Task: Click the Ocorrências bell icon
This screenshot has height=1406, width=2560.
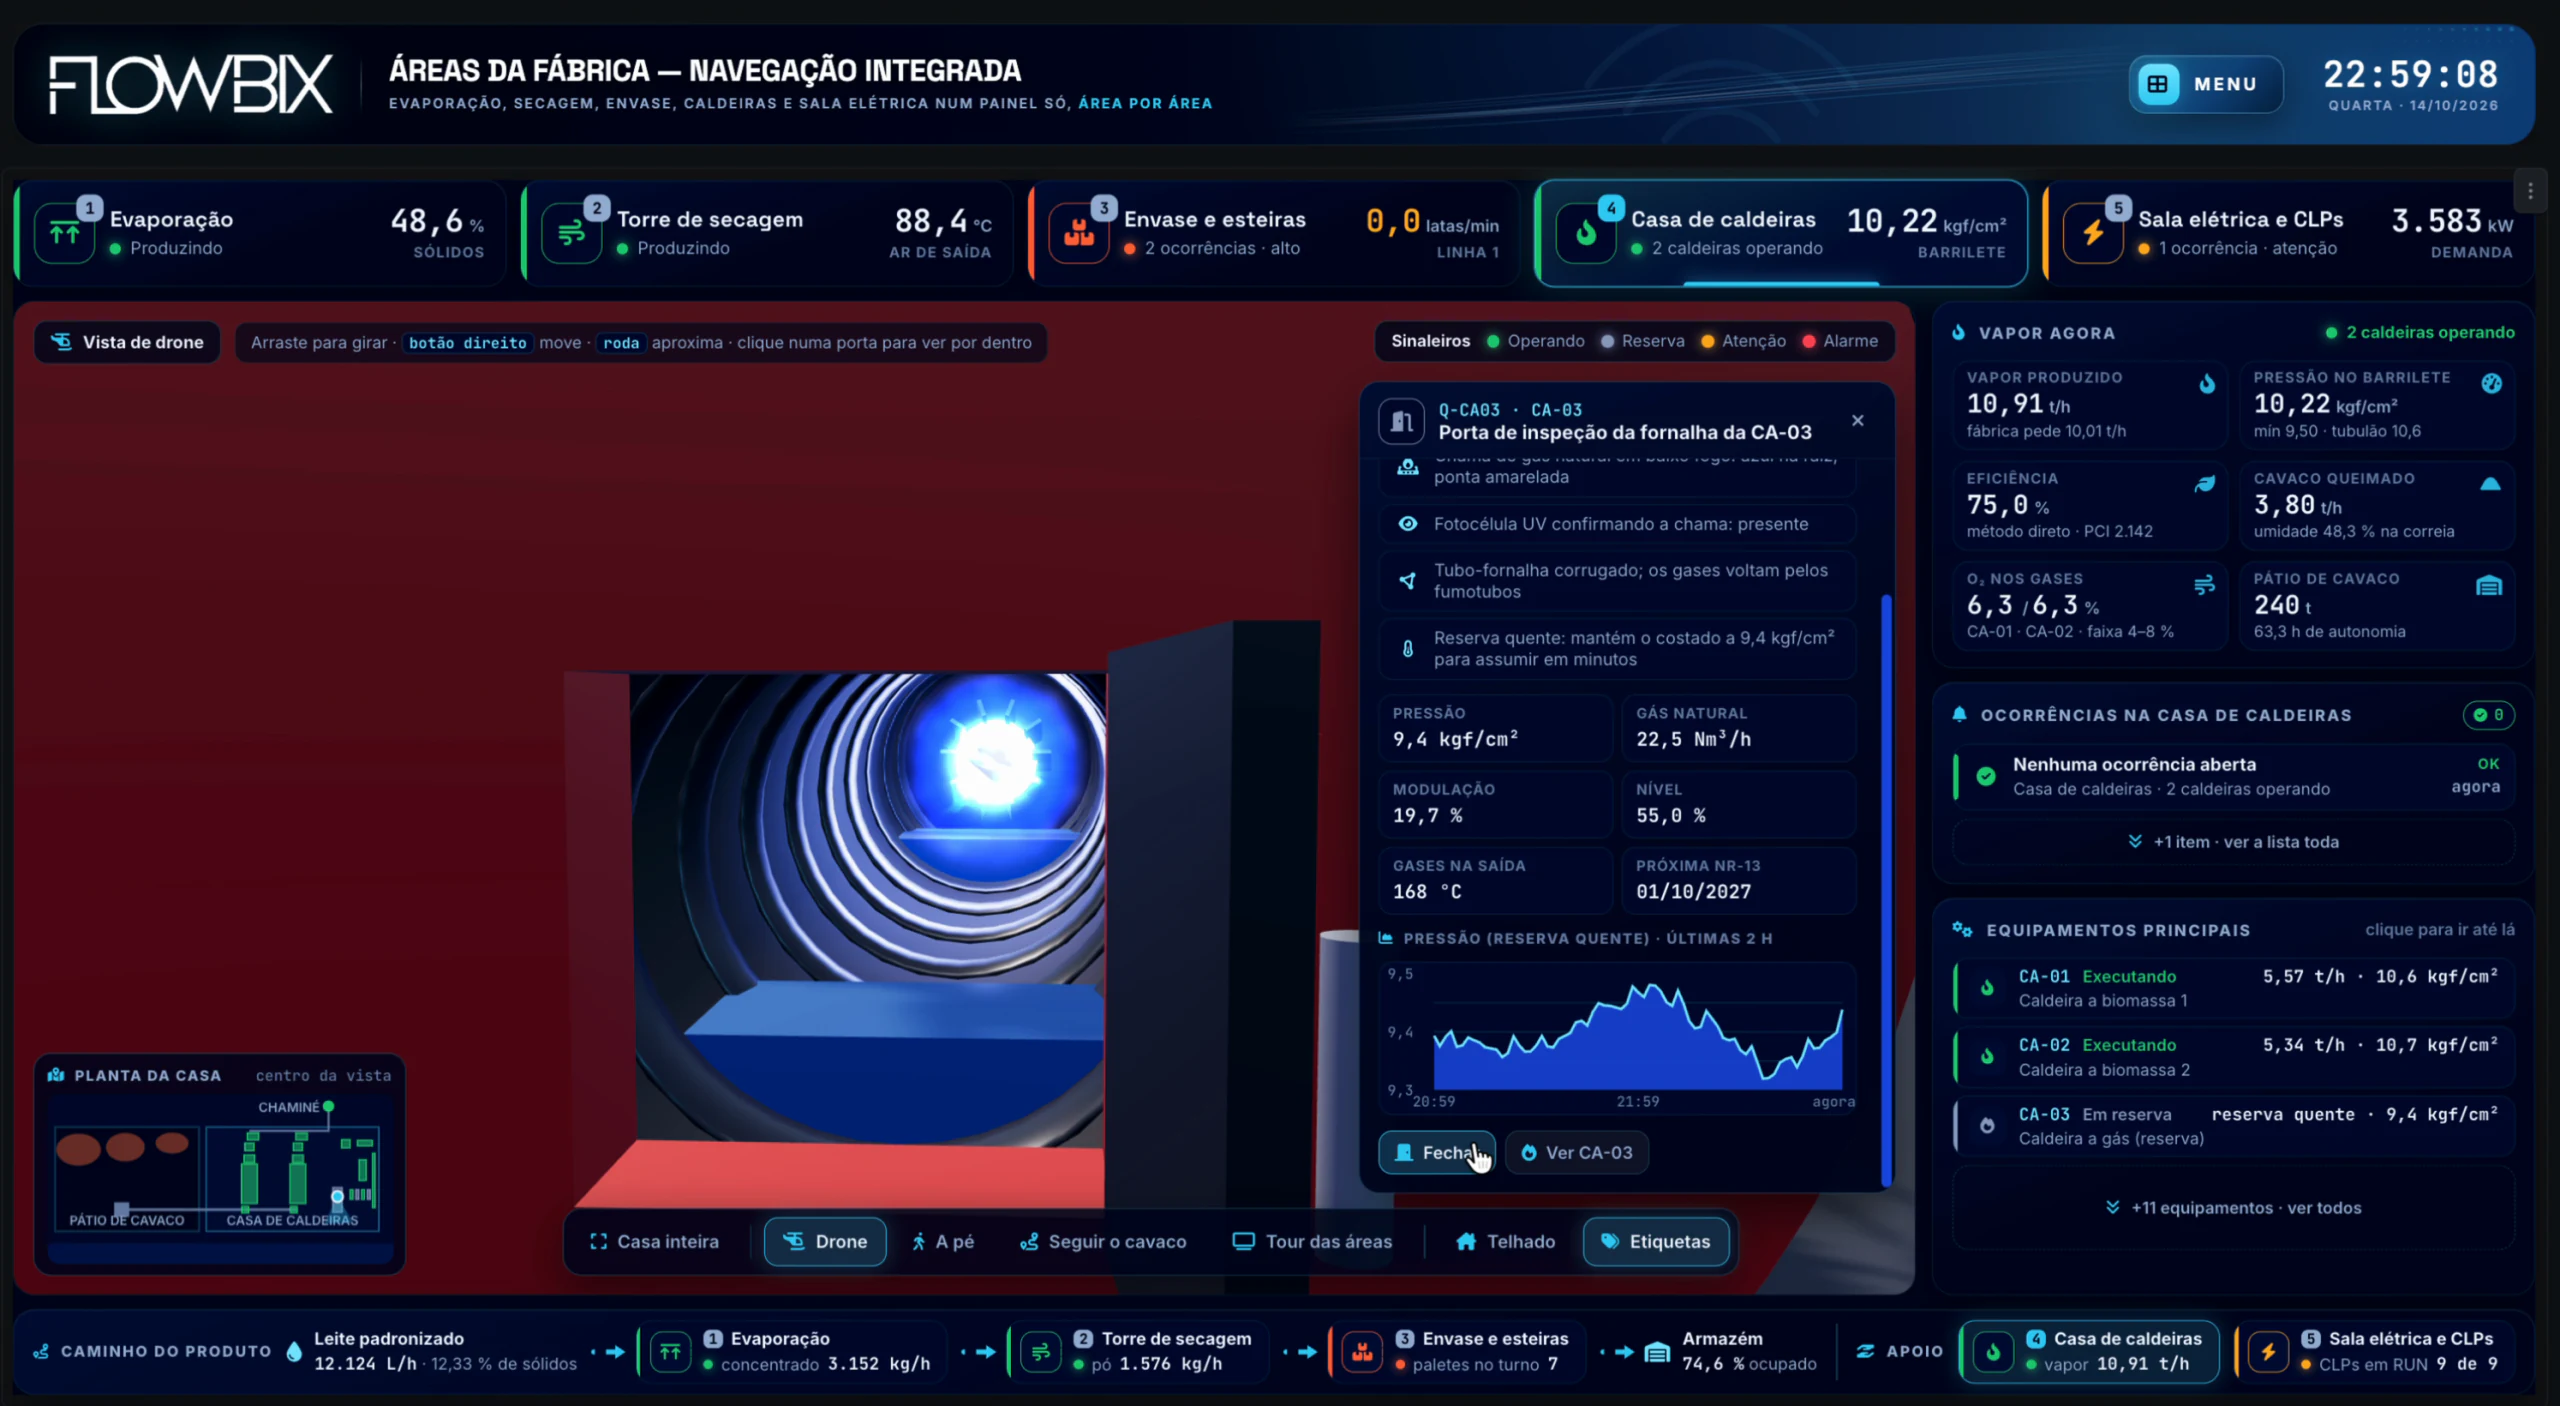Action: 1959,714
